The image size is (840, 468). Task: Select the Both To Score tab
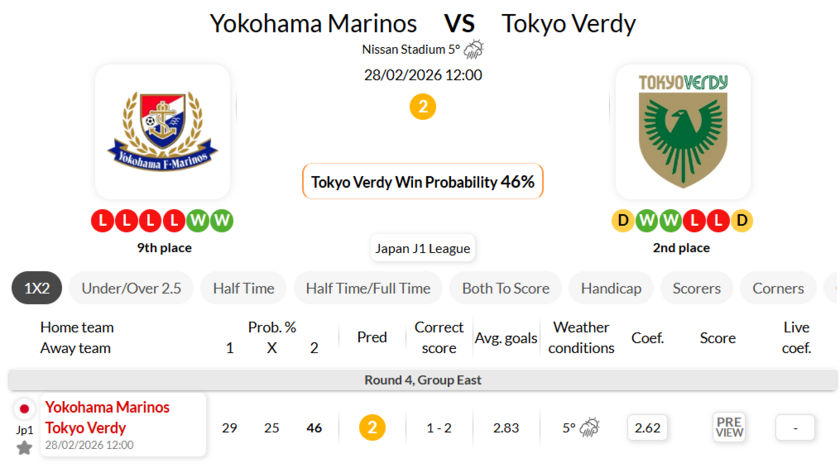505,288
